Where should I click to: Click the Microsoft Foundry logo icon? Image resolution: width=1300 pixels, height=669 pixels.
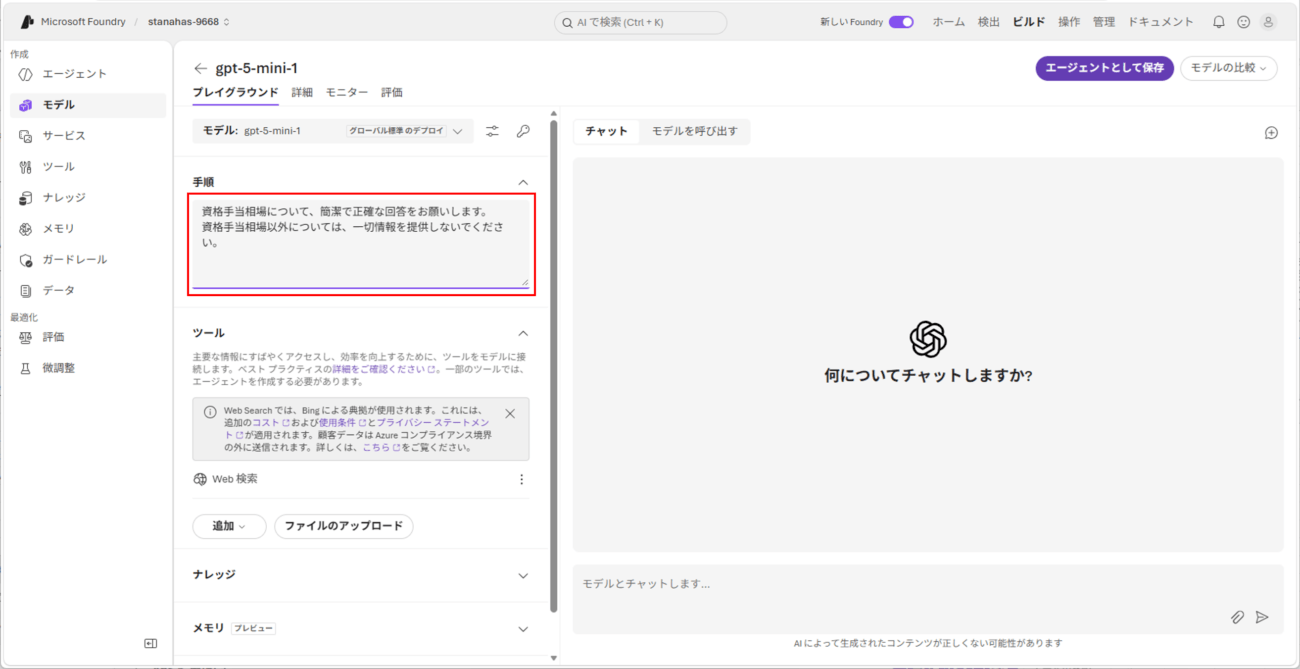[x=28, y=22]
